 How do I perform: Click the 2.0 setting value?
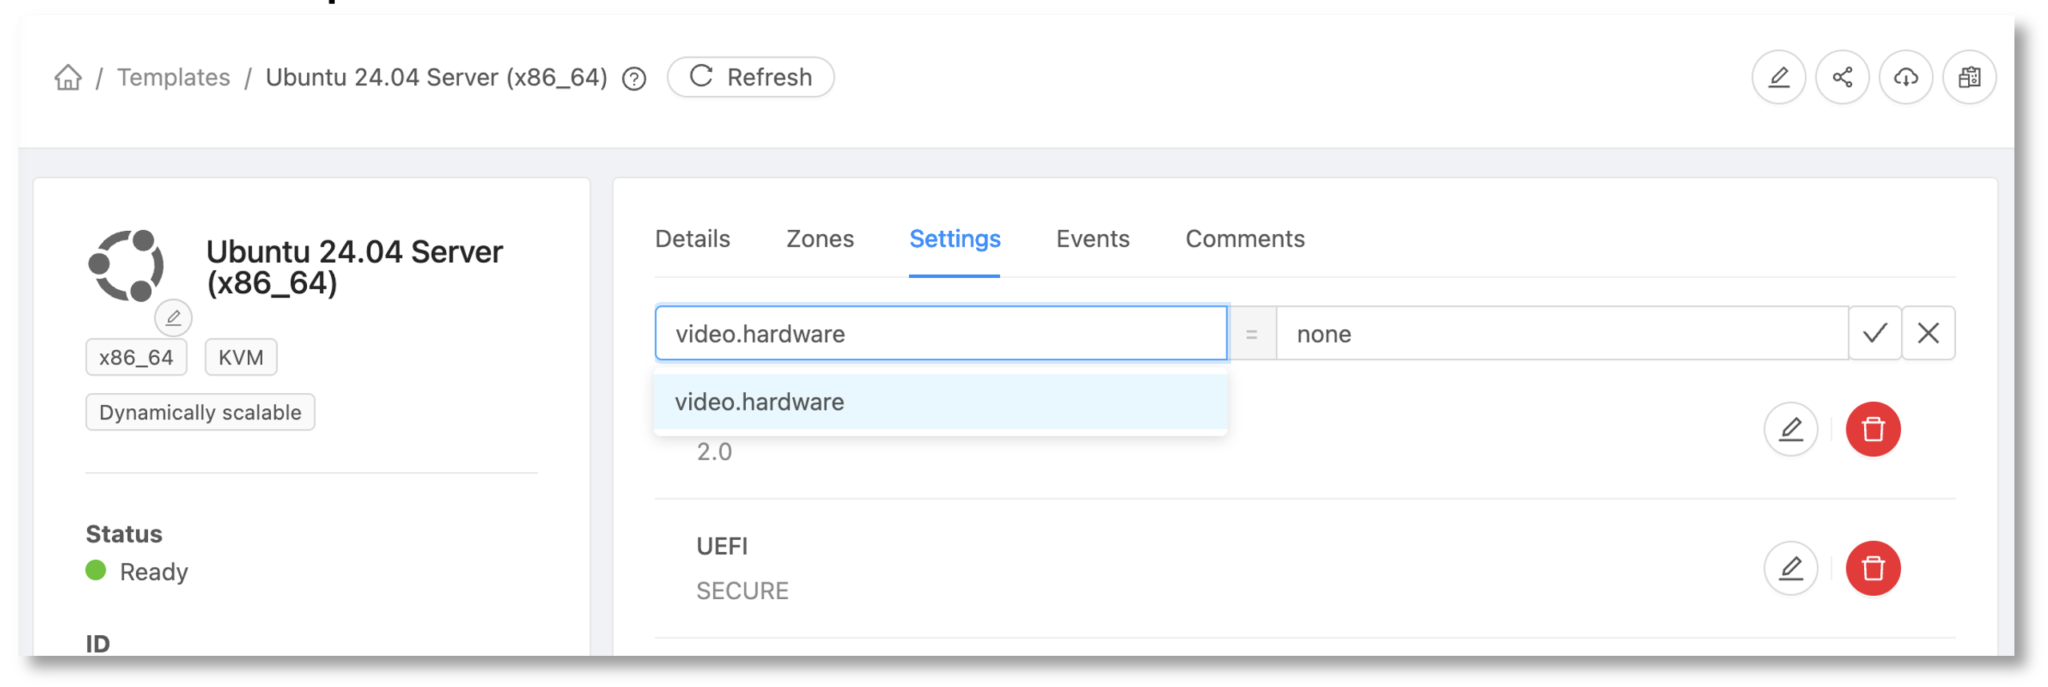714,452
